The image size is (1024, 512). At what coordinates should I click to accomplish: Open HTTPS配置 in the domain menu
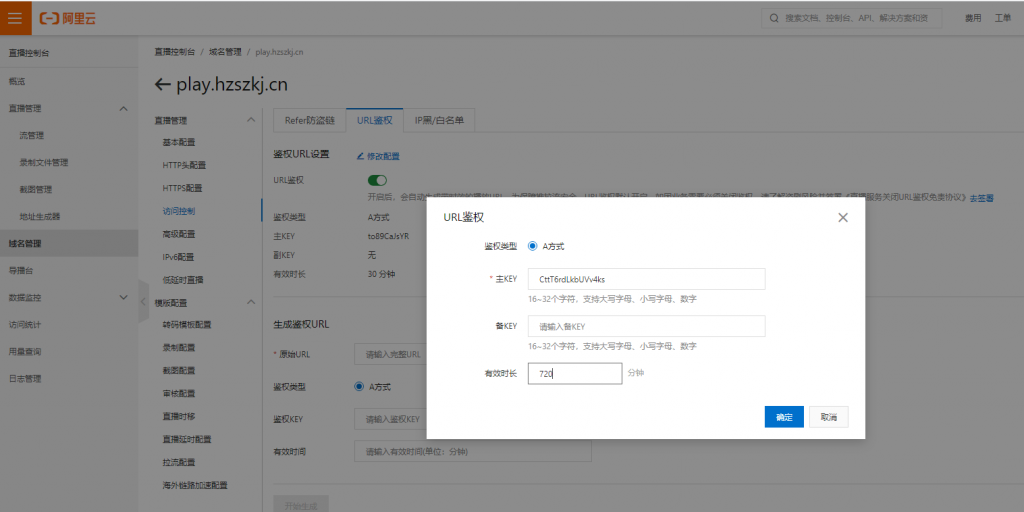(182, 188)
